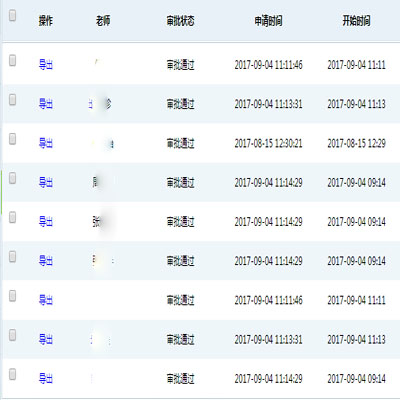Viewport: 400px width, 400px height.
Task: Click the 操作 column header
Action: point(46,21)
